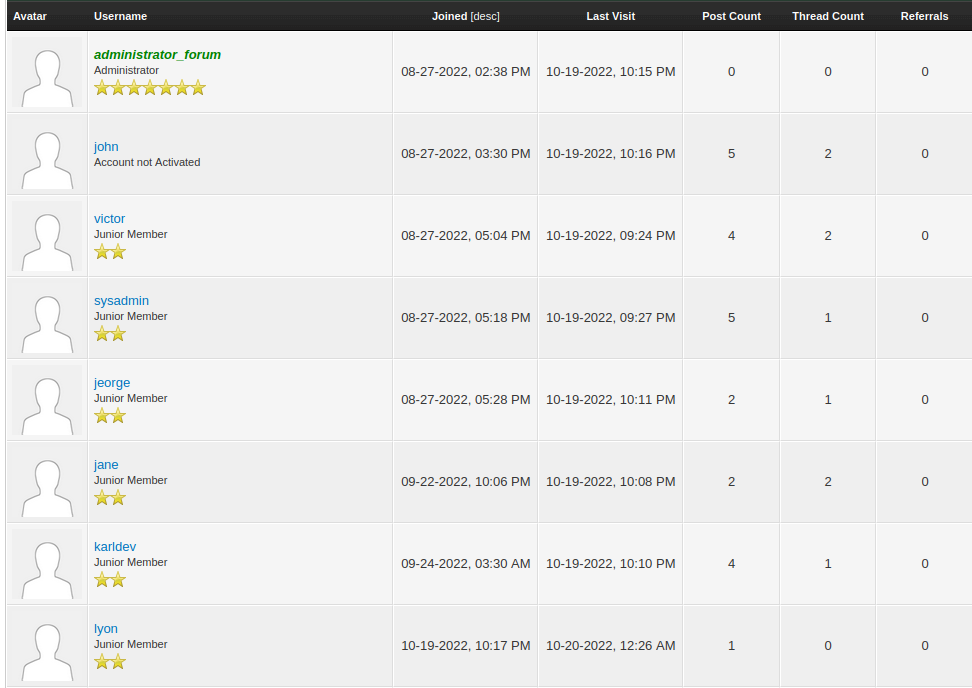Open karldev's profile
This screenshot has height=688, width=972.
[x=115, y=547]
